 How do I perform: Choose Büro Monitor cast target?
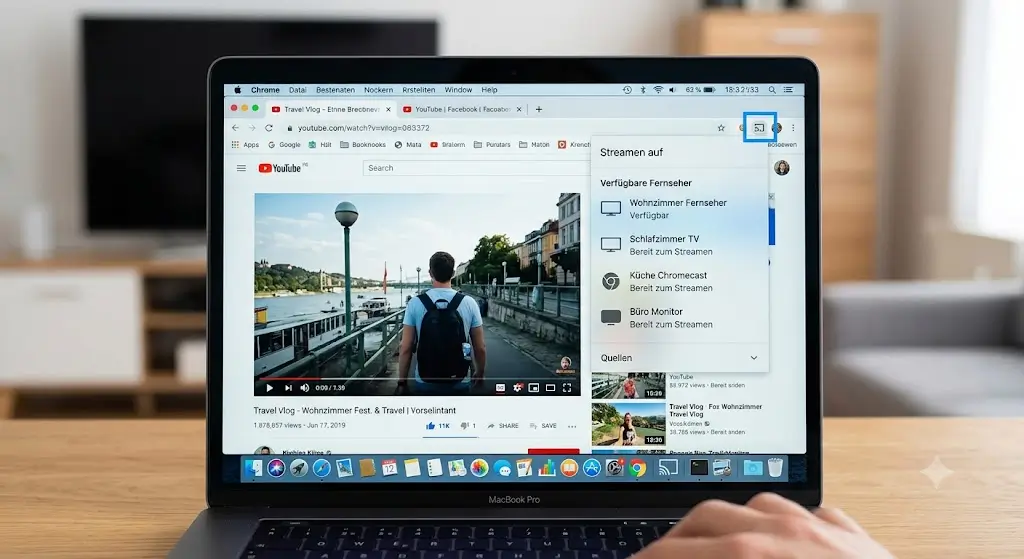click(679, 318)
